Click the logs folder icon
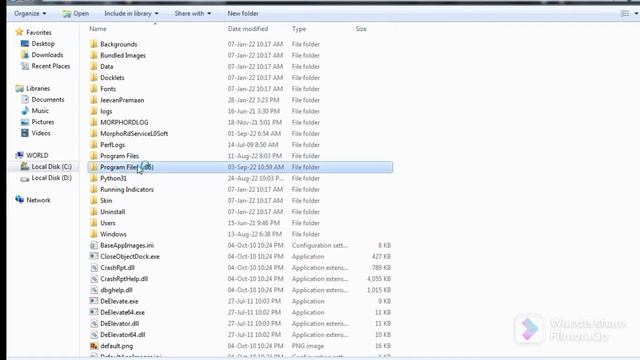Image resolution: width=640 pixels, height=360 pixels. click(94, 111)
